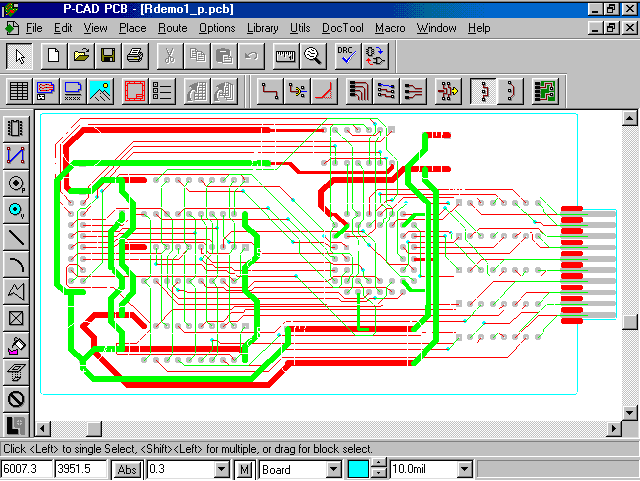Create a new PCB file
Viewport: 640px width, 481px height.
pyautogui.click(x=54, y=56)
